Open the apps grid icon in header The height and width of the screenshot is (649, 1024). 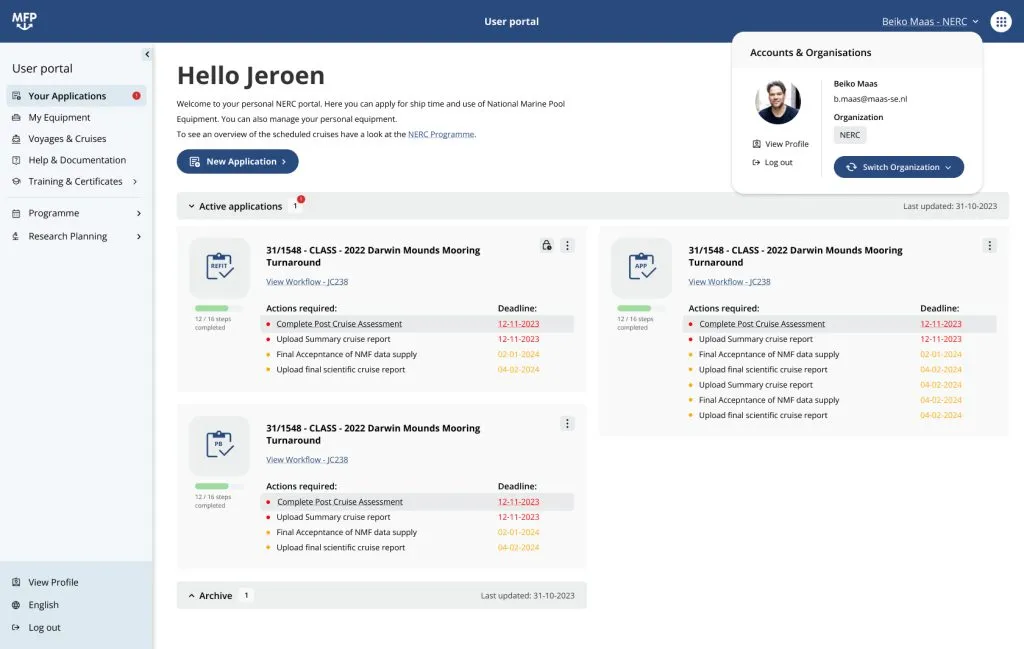pyautogui.click(x=1000, y=22)
